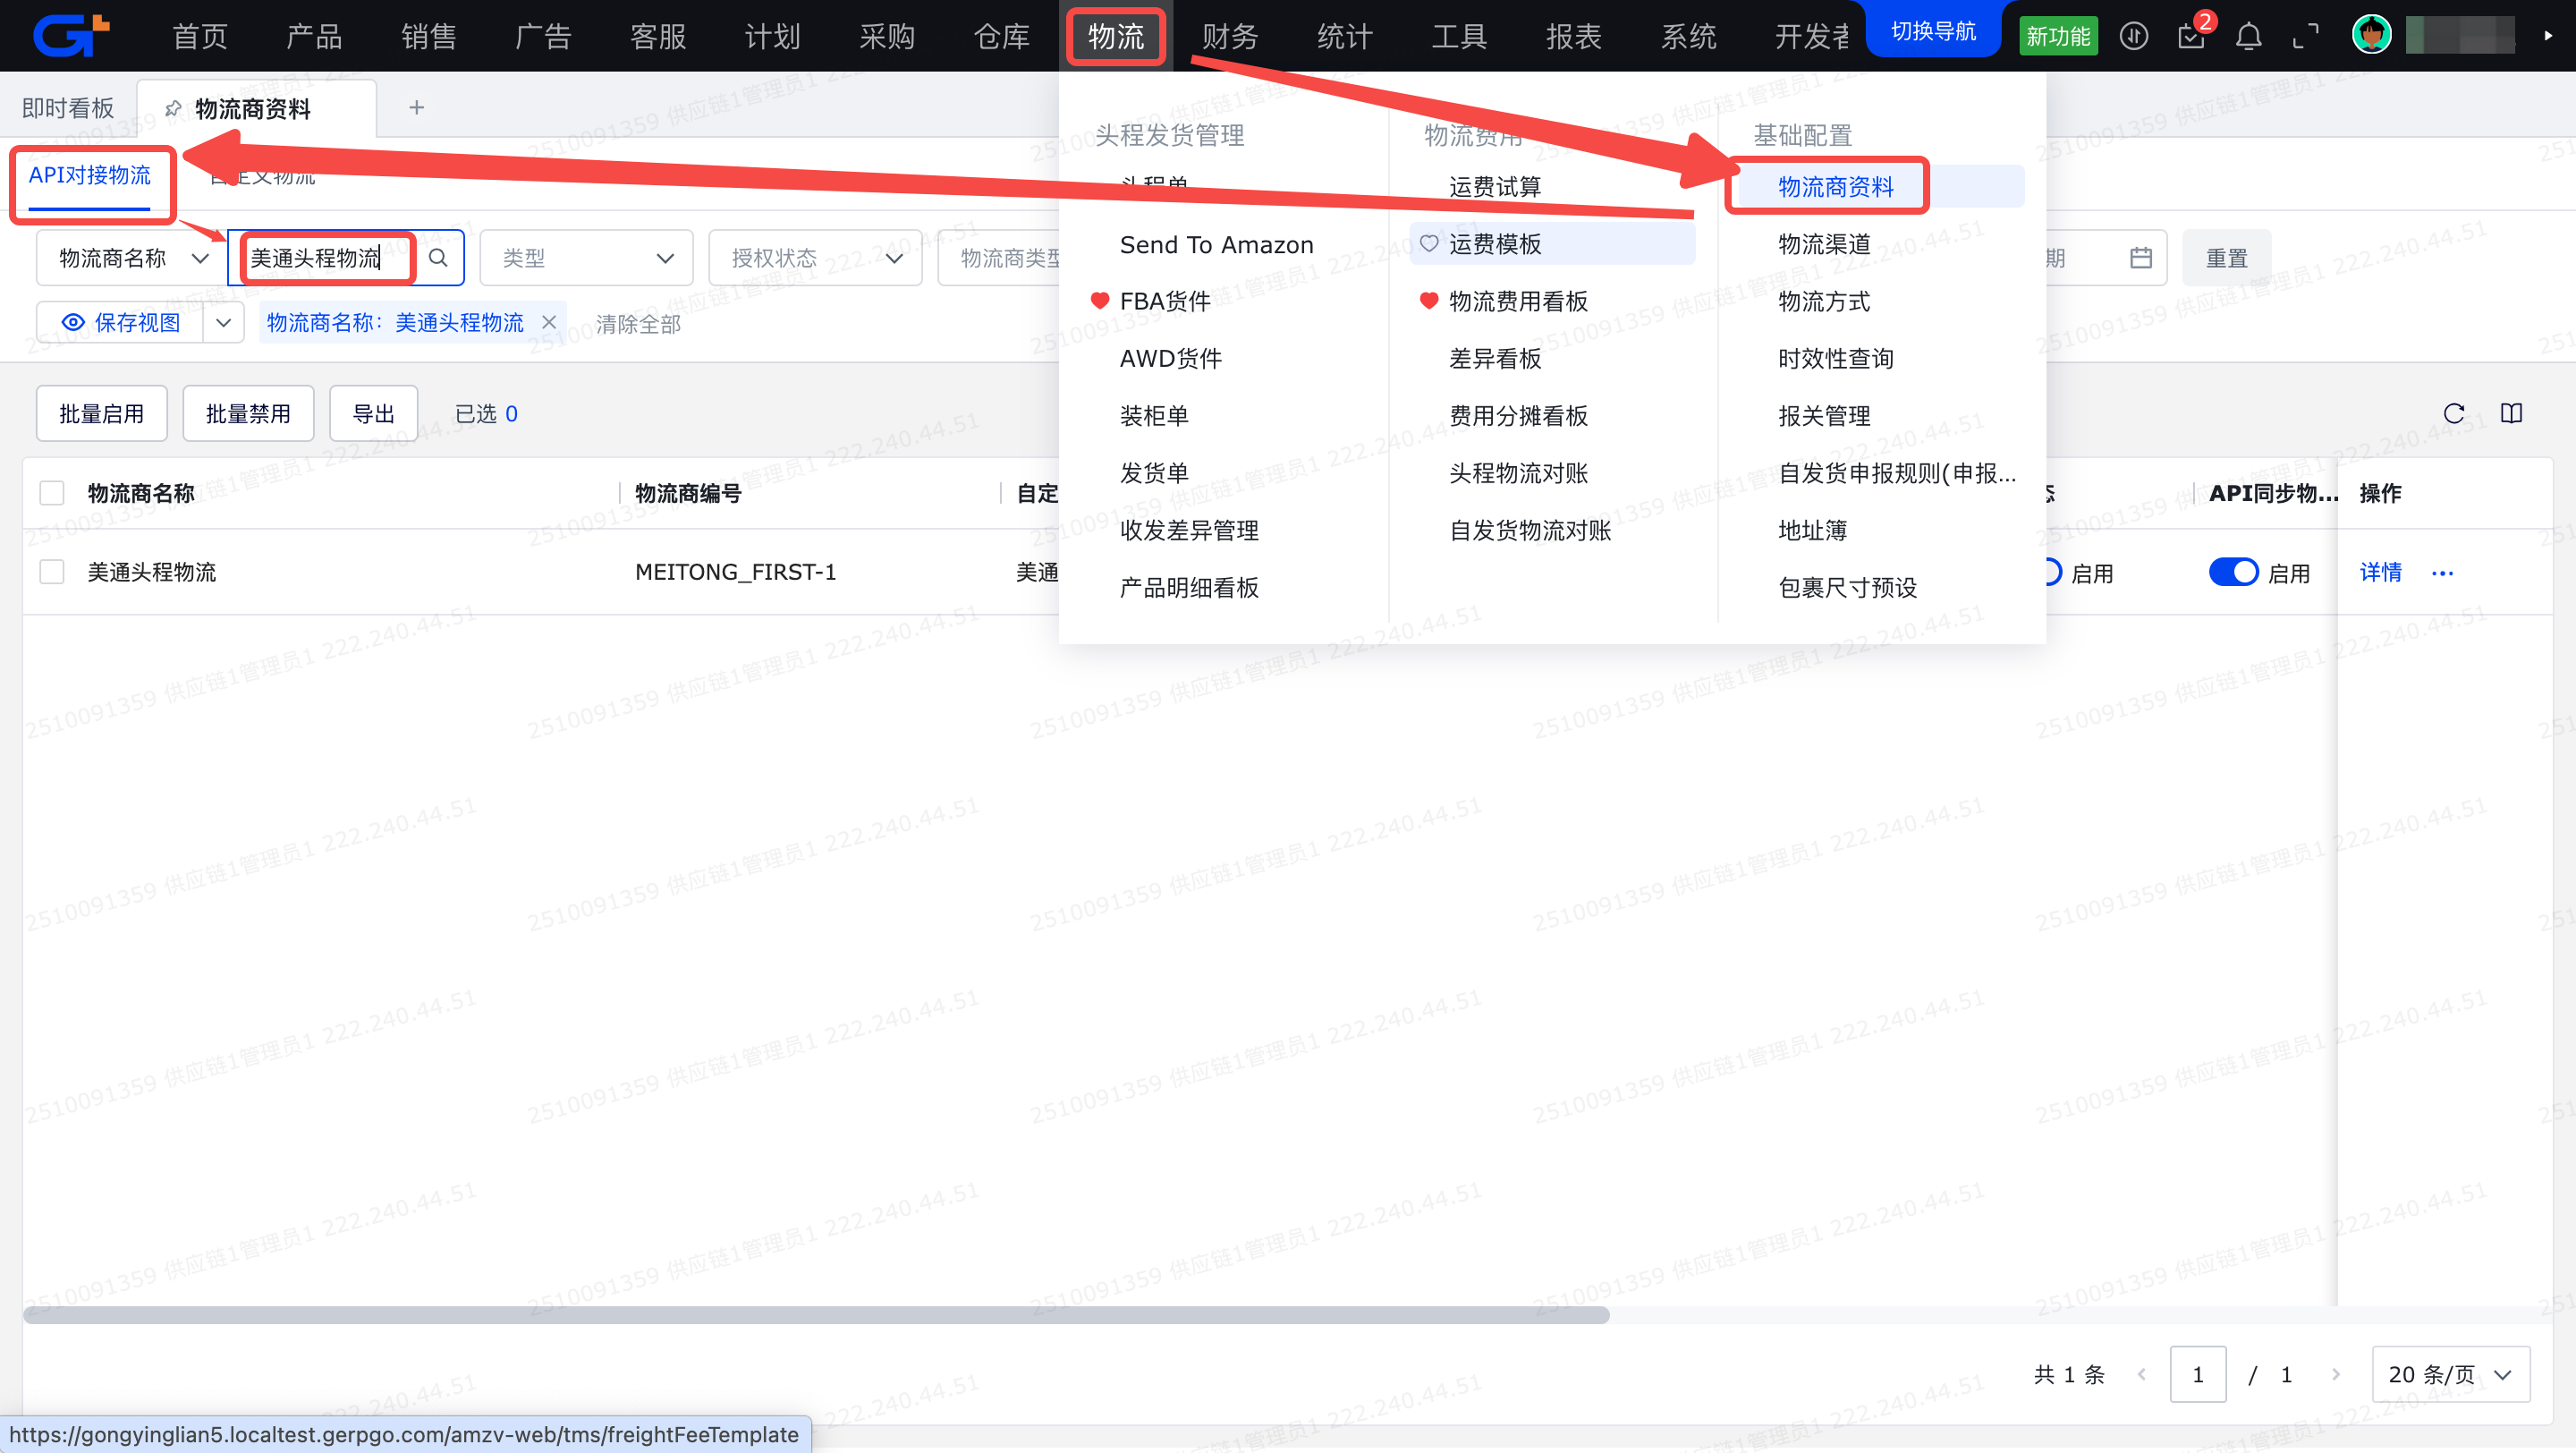Open the 20 条/页 page size dropdown
Screen dimensions: 2576x1453
tap(2450, 1374)
